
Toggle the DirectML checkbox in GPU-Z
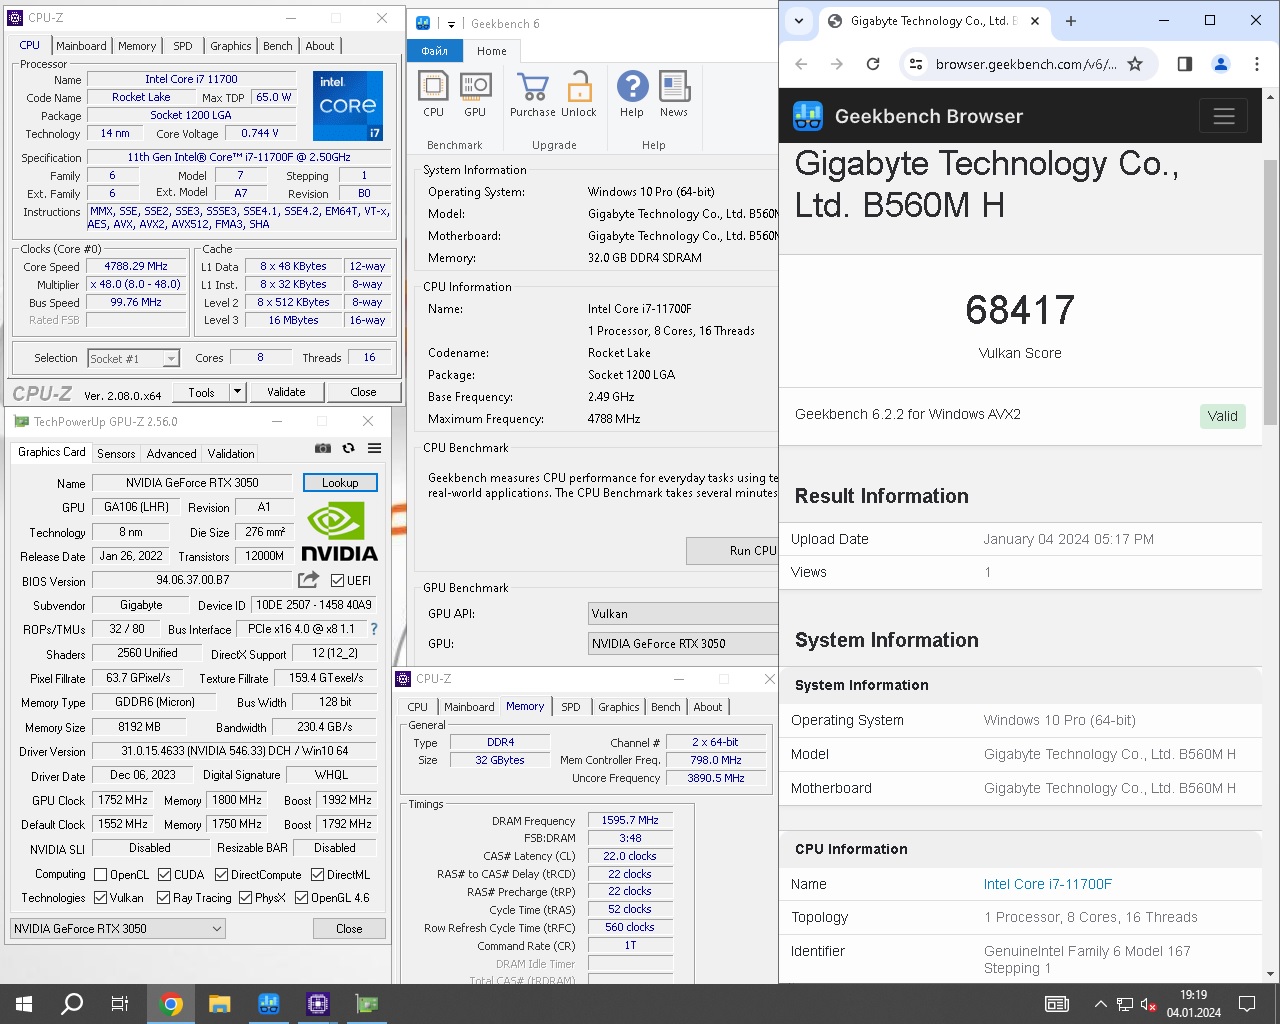click(317, 874)
